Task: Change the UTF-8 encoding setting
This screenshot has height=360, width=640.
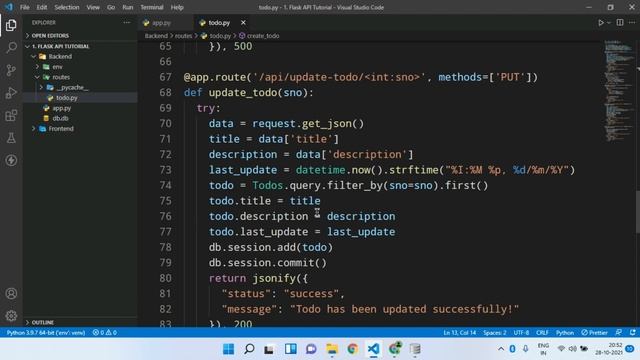Action: pyautogui.click(x=521, y=333)
